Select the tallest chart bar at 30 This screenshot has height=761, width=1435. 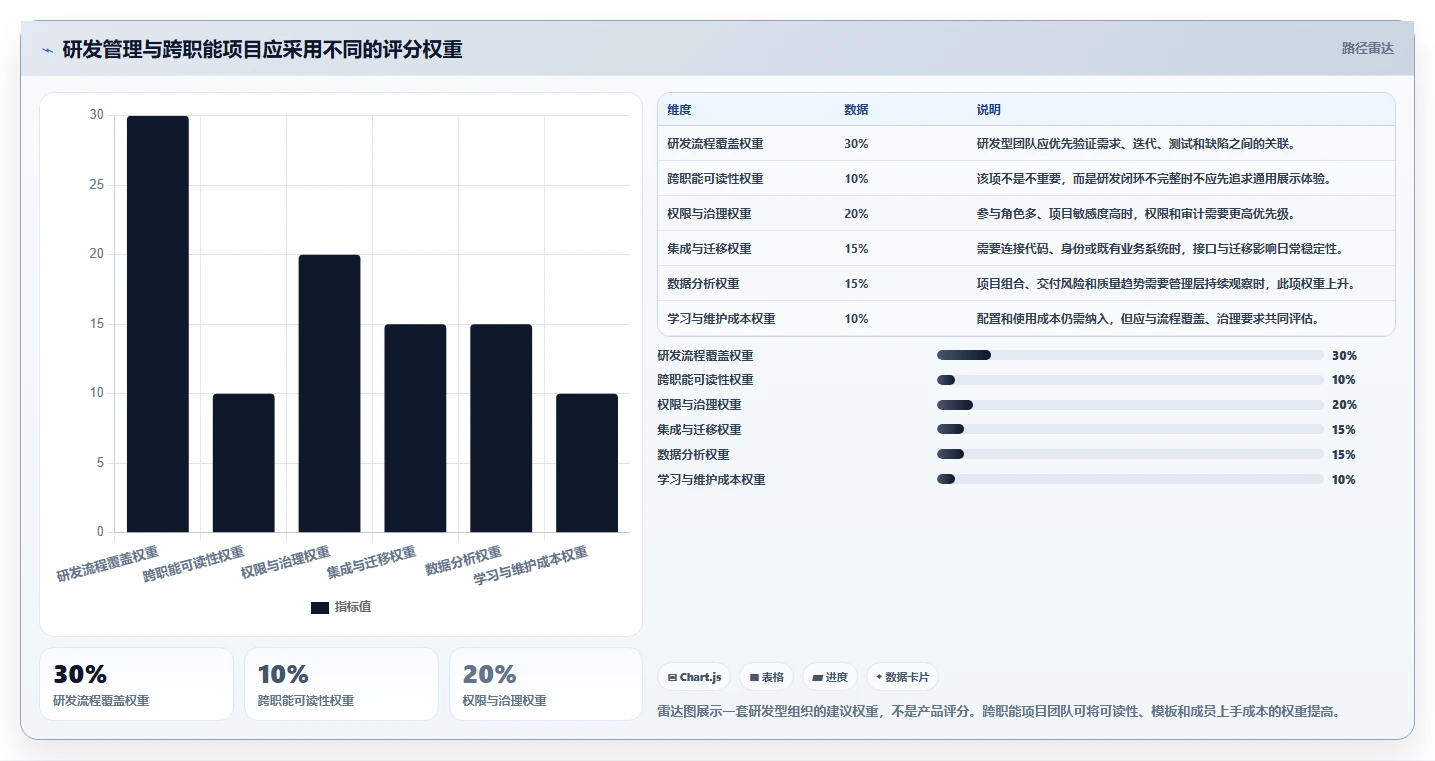tap(158, 324)
